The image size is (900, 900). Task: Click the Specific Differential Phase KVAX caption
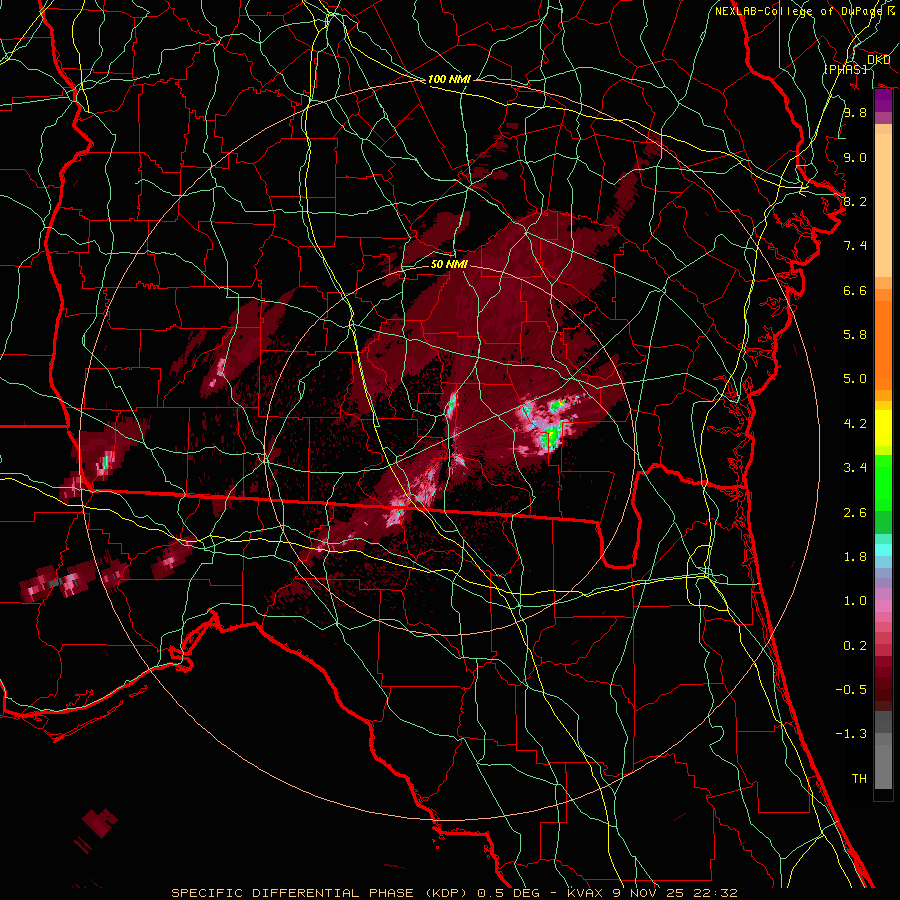454,893
